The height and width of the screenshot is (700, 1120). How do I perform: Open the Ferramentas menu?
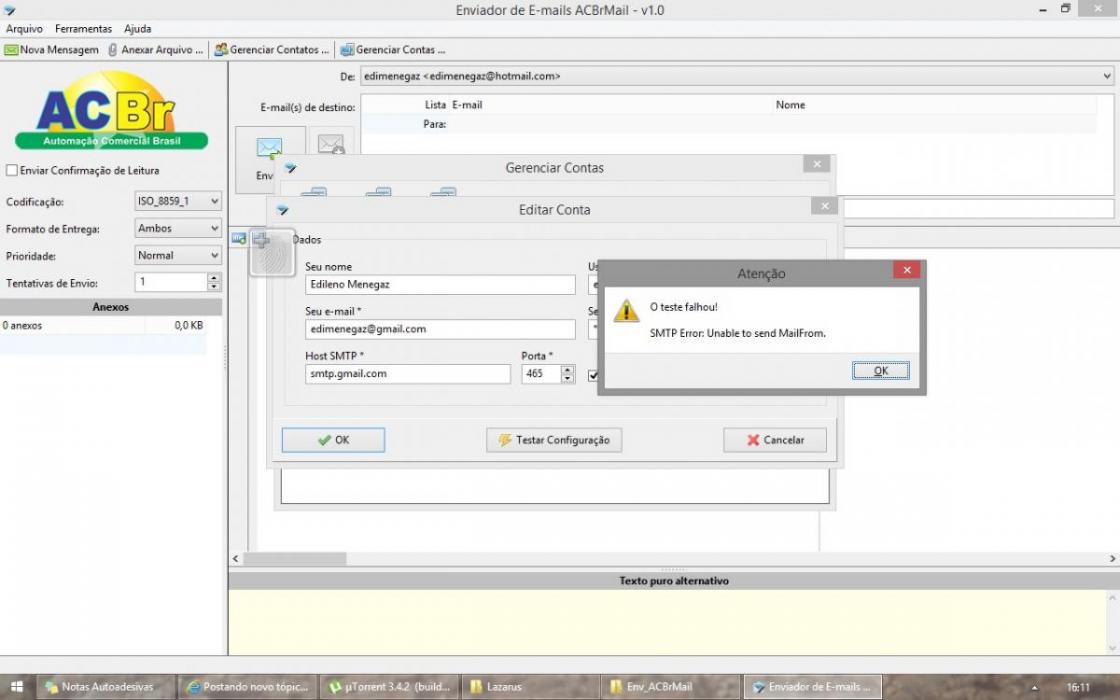click(x=84, y=29)
